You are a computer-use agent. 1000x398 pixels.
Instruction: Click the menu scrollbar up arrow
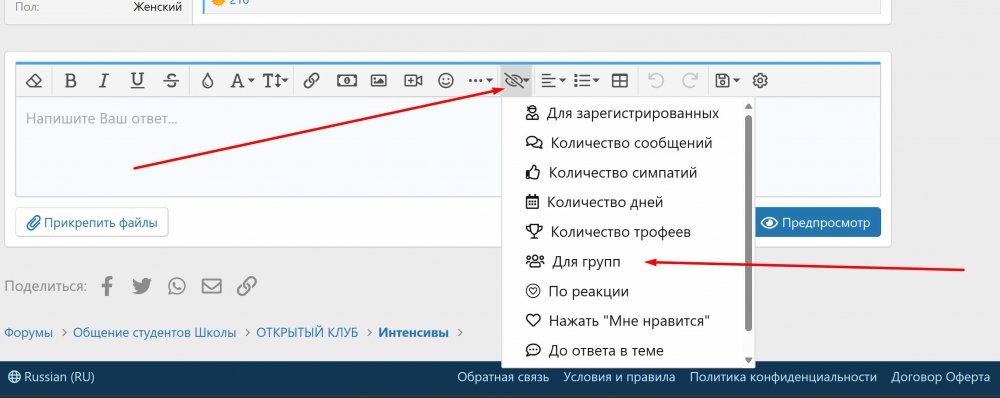[x=749, y=106]
